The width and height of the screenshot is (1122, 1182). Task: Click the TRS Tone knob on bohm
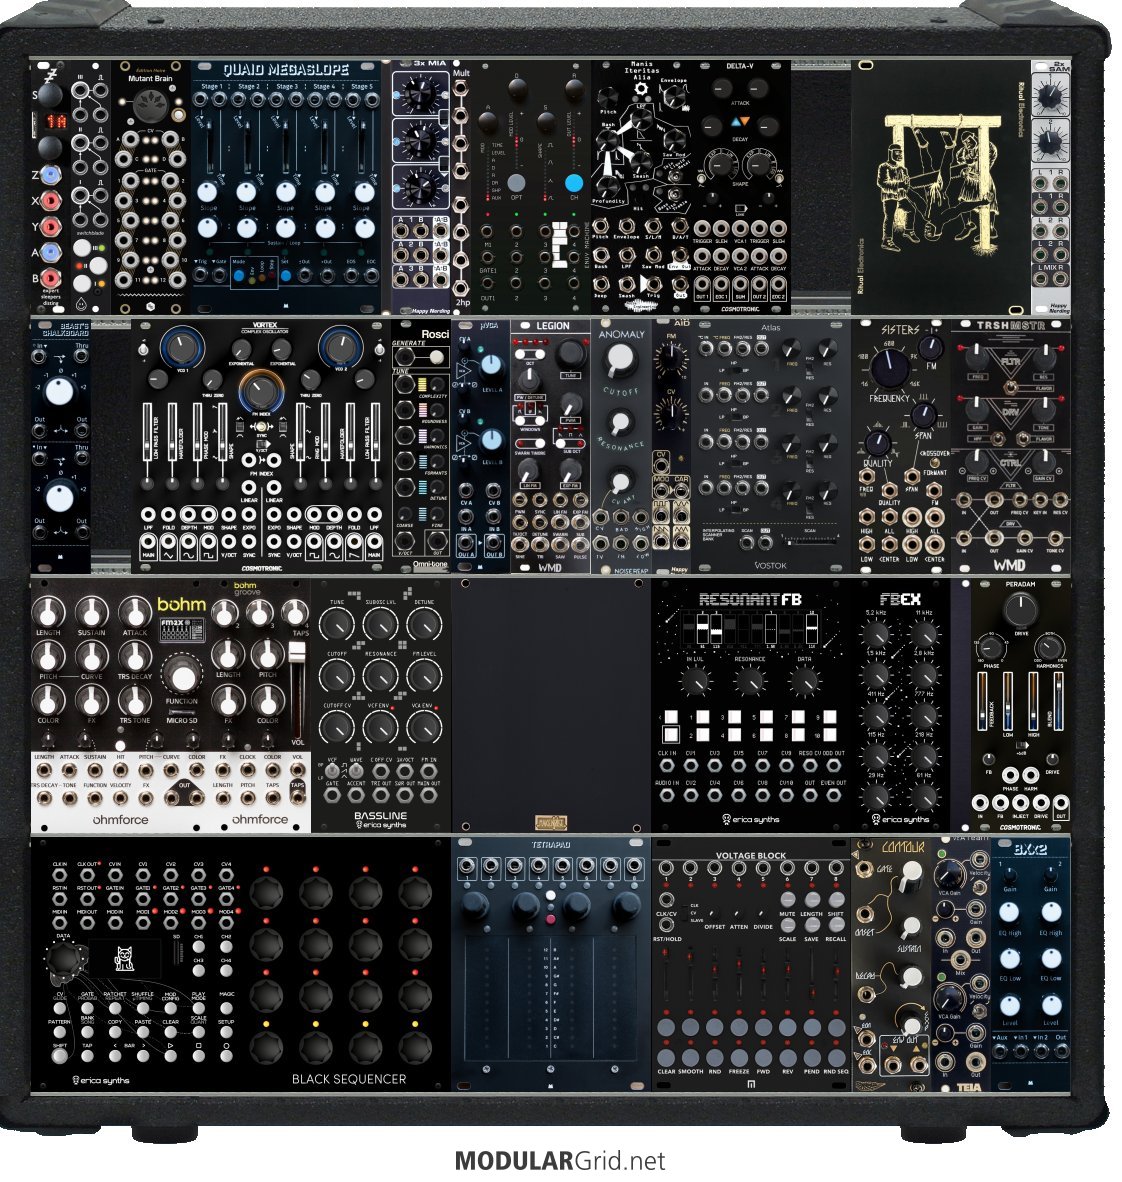coord(135,700)
